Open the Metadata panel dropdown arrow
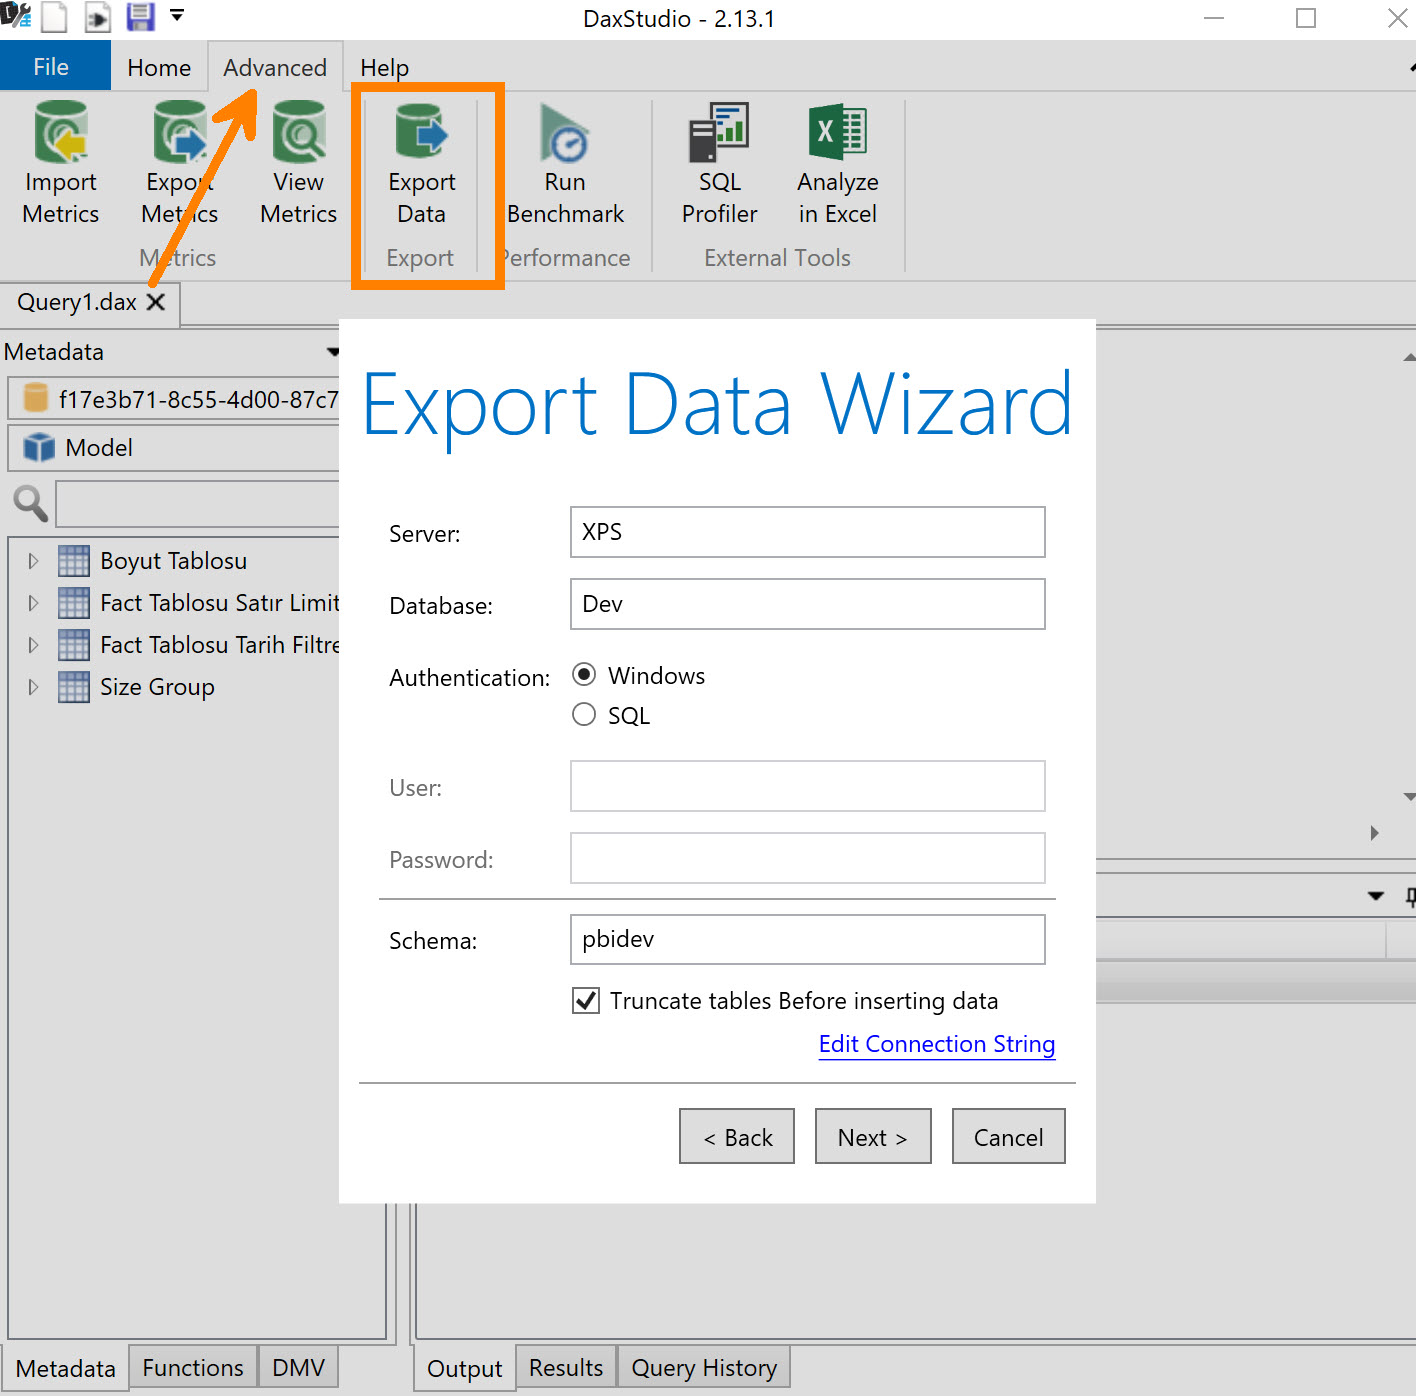Image resolution: width=1416 pixels, height=1396 pixels. pos(332,352)
